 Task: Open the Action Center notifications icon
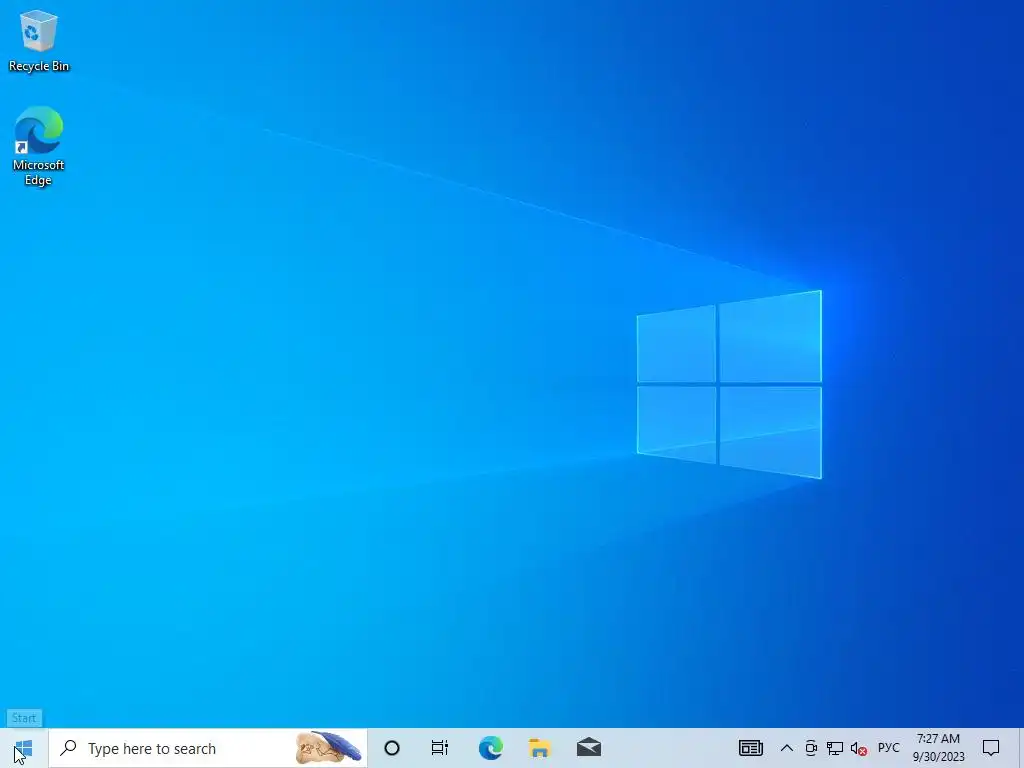991,748
